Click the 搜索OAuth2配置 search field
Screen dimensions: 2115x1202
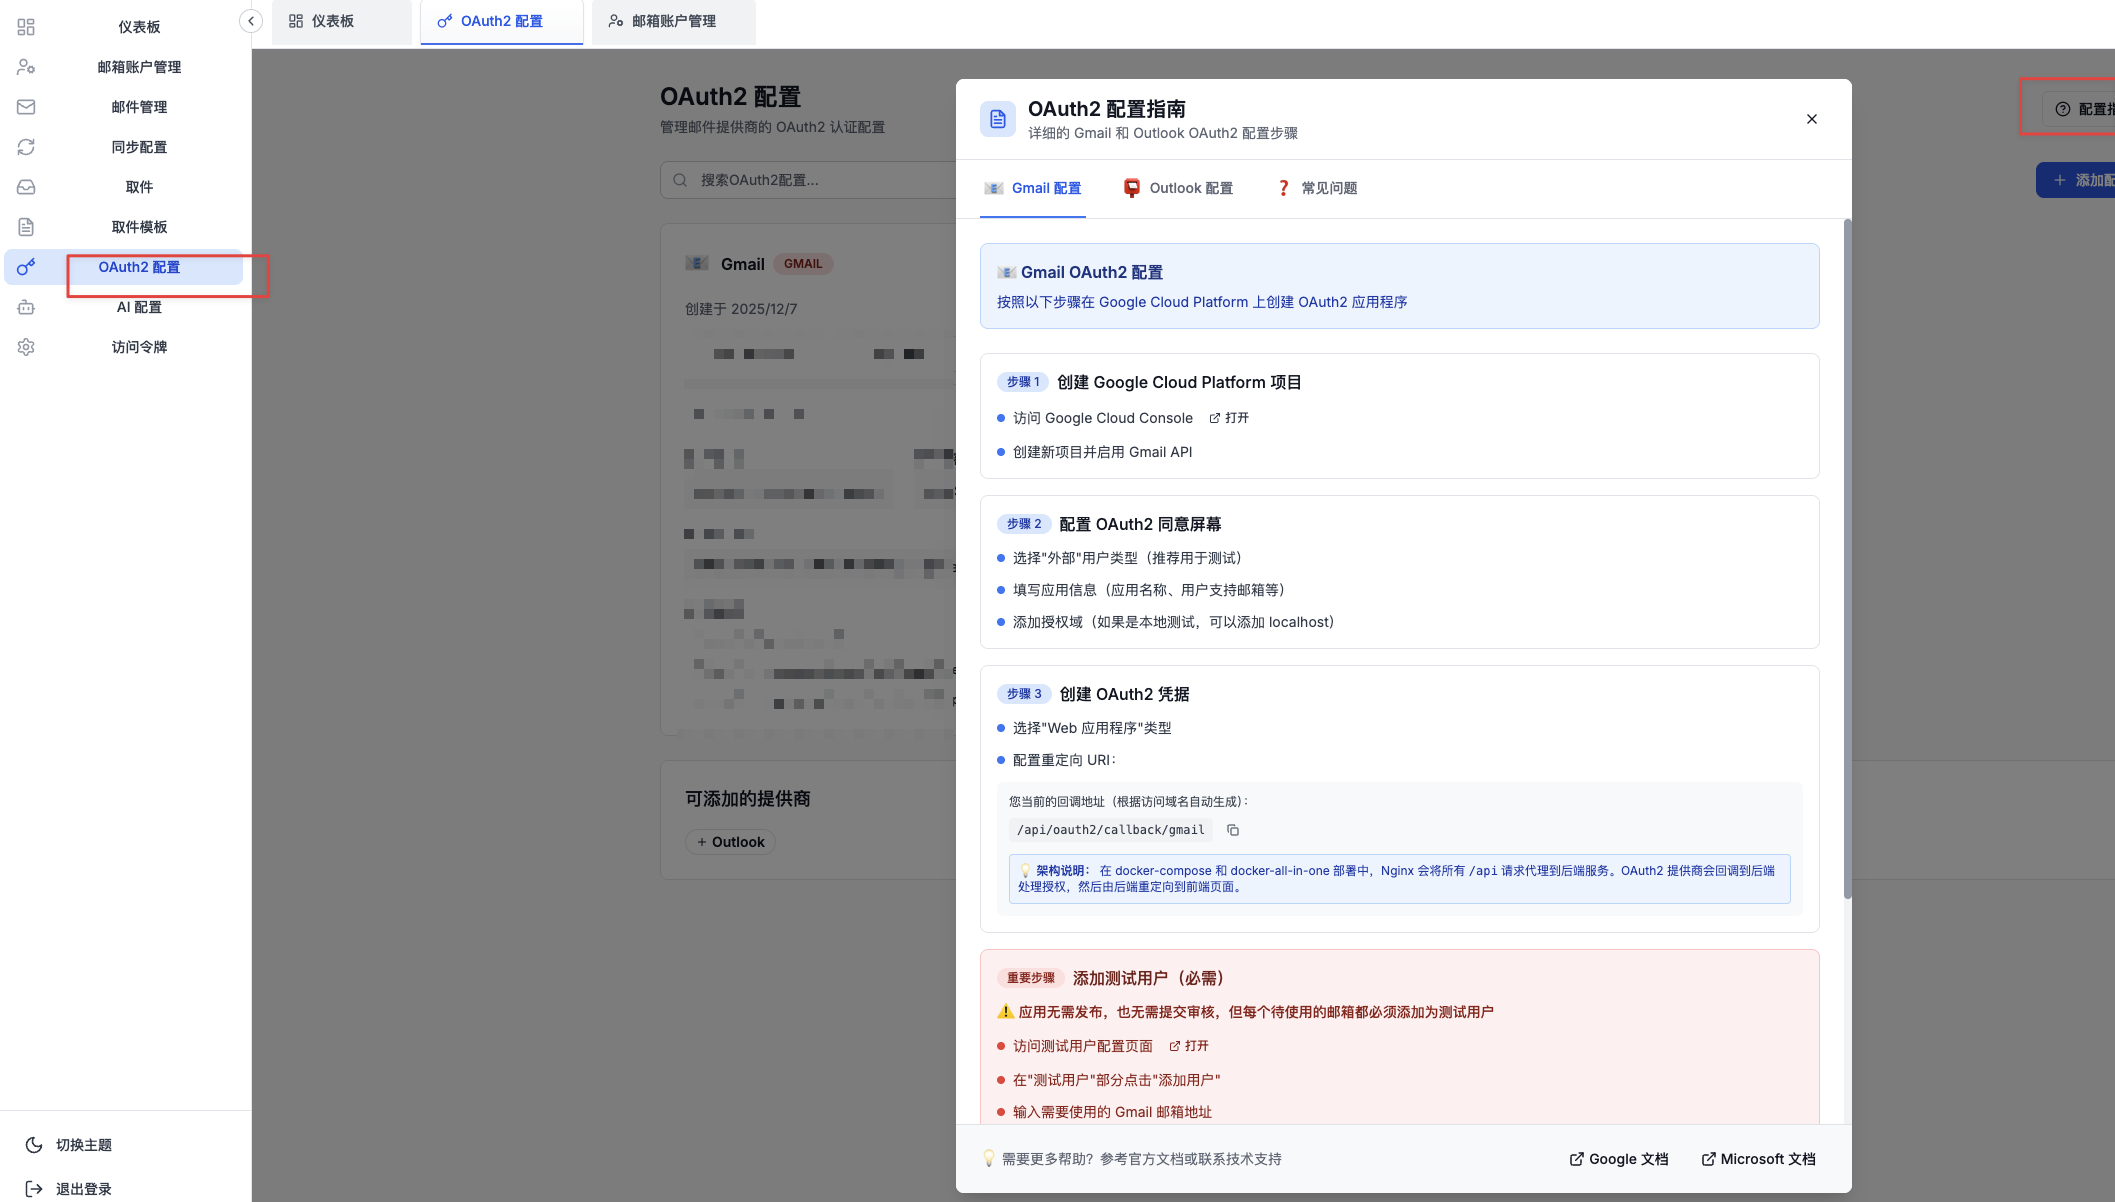coord(810,180)
